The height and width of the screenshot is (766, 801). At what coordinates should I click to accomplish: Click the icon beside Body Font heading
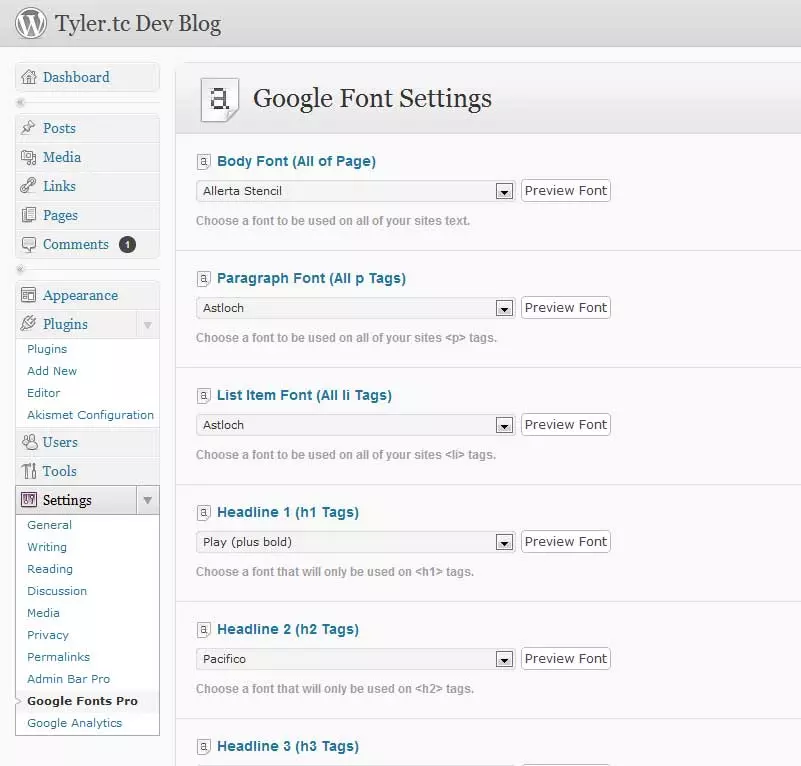pos(203,162)
